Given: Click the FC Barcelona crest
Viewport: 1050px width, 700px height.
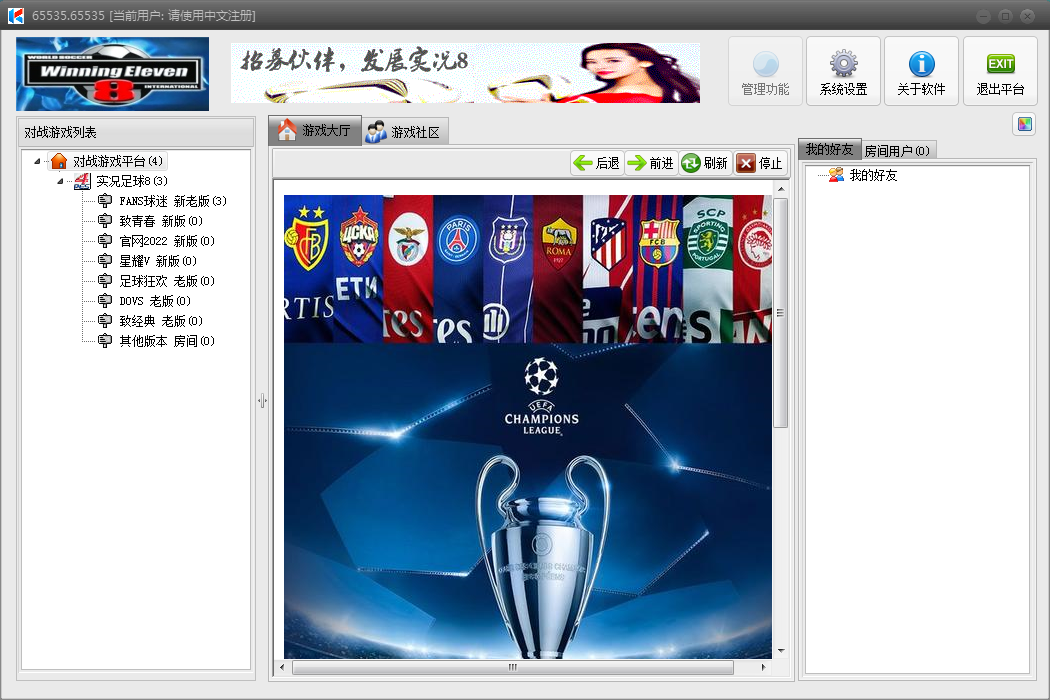Looking at the screenshot, I should pyautogui.click(x=658, y=242).
